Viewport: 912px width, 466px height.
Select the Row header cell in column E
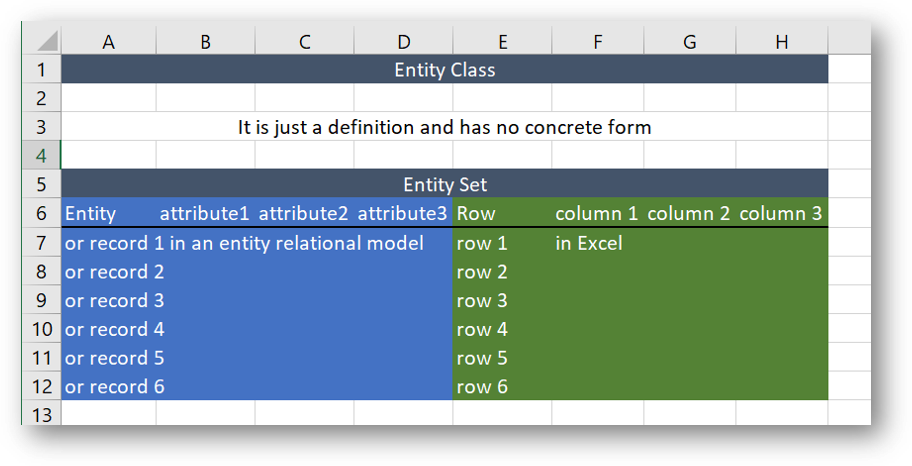pyautogui.click(x=501, y=214)
